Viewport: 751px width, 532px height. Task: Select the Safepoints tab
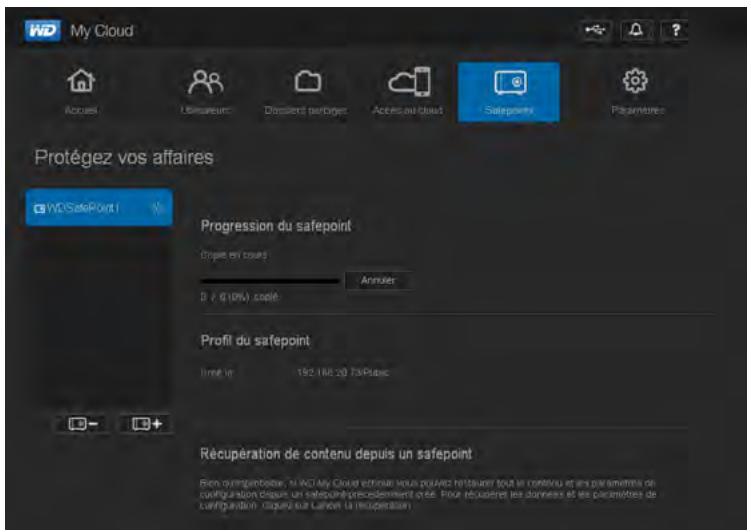coord(509,92)
